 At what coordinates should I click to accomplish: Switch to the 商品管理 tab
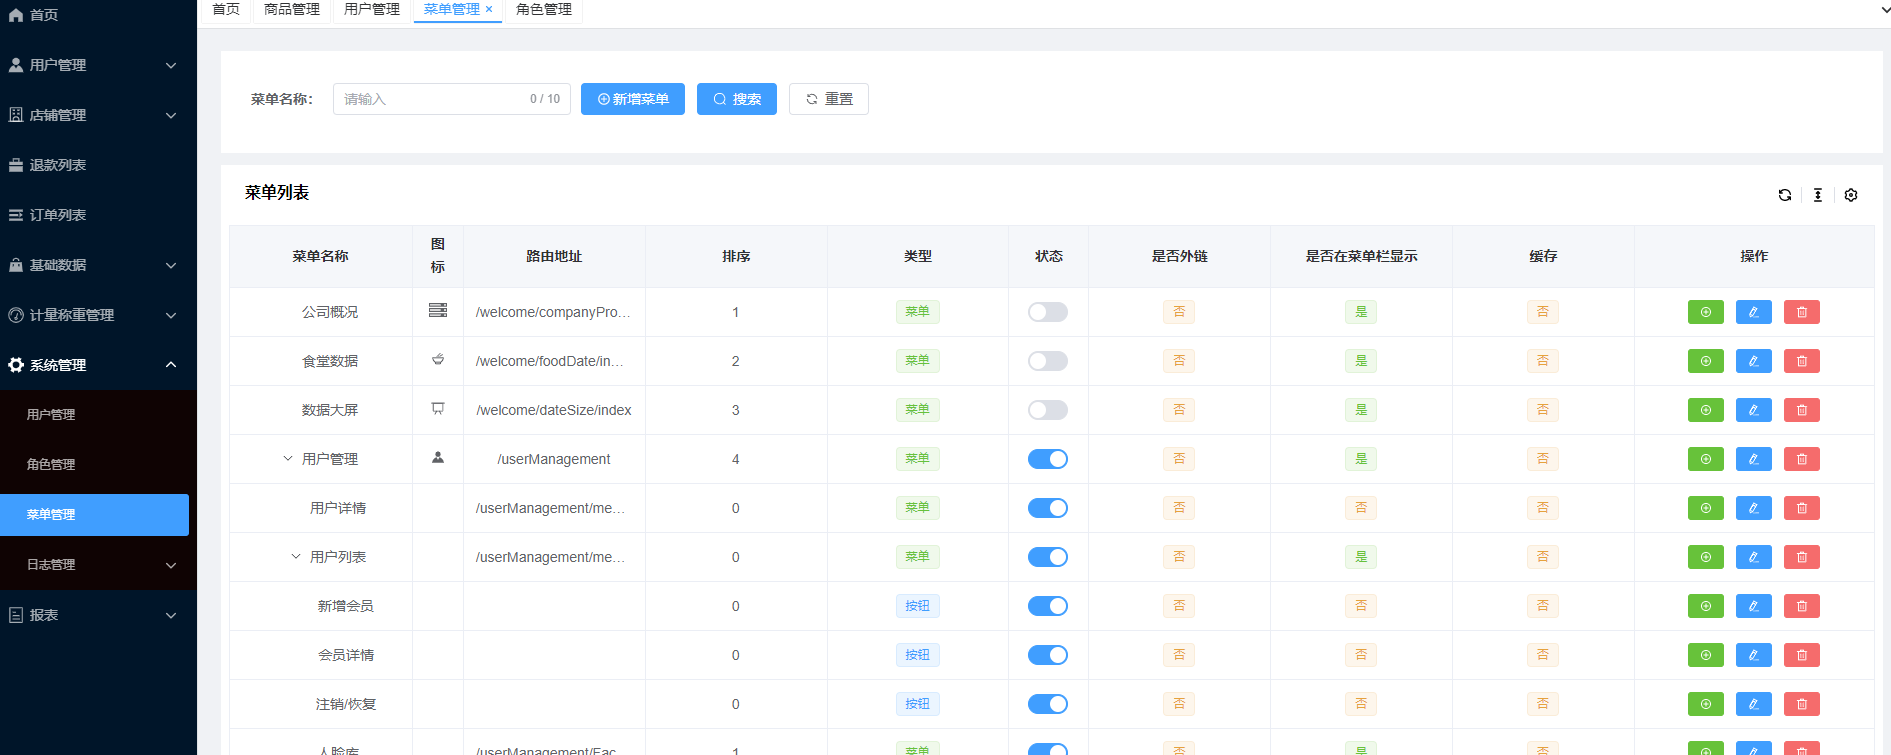coord(292,10)
